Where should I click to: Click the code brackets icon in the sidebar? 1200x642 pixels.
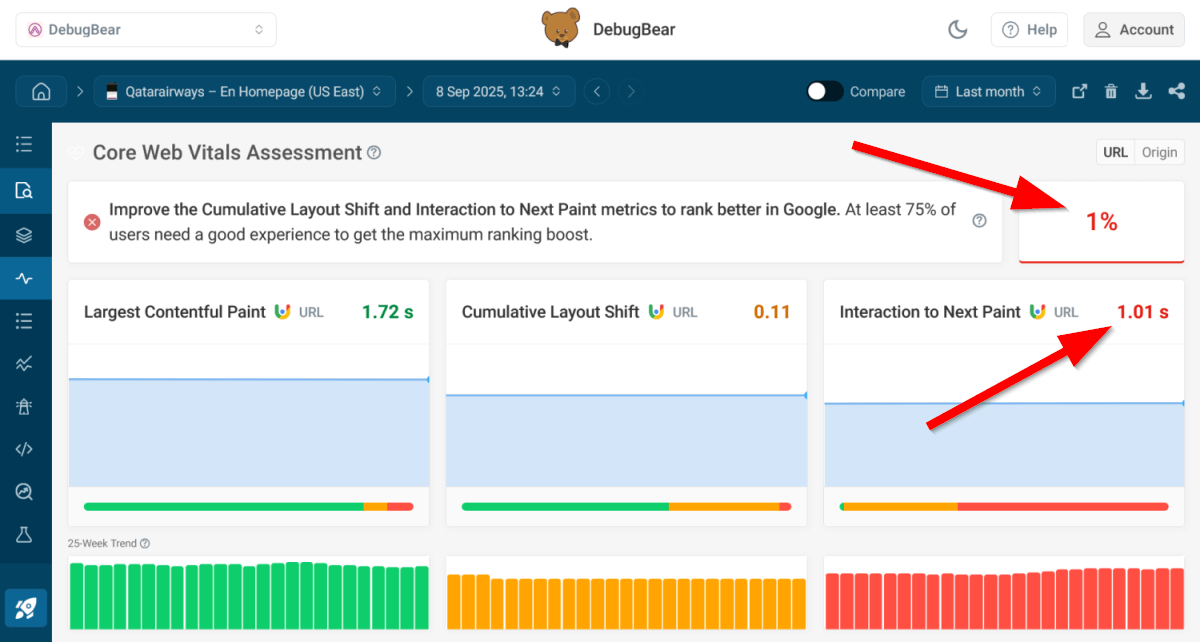click(x=25, y=449)
